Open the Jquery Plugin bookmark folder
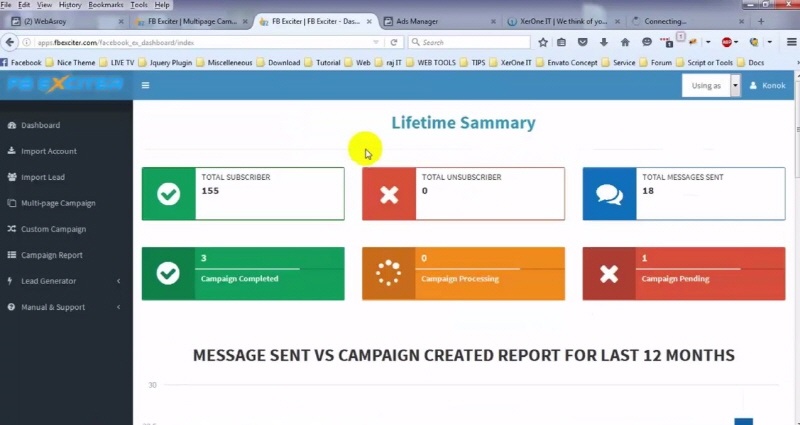Screen dimensions: 800x425 (x=165, y=63)
